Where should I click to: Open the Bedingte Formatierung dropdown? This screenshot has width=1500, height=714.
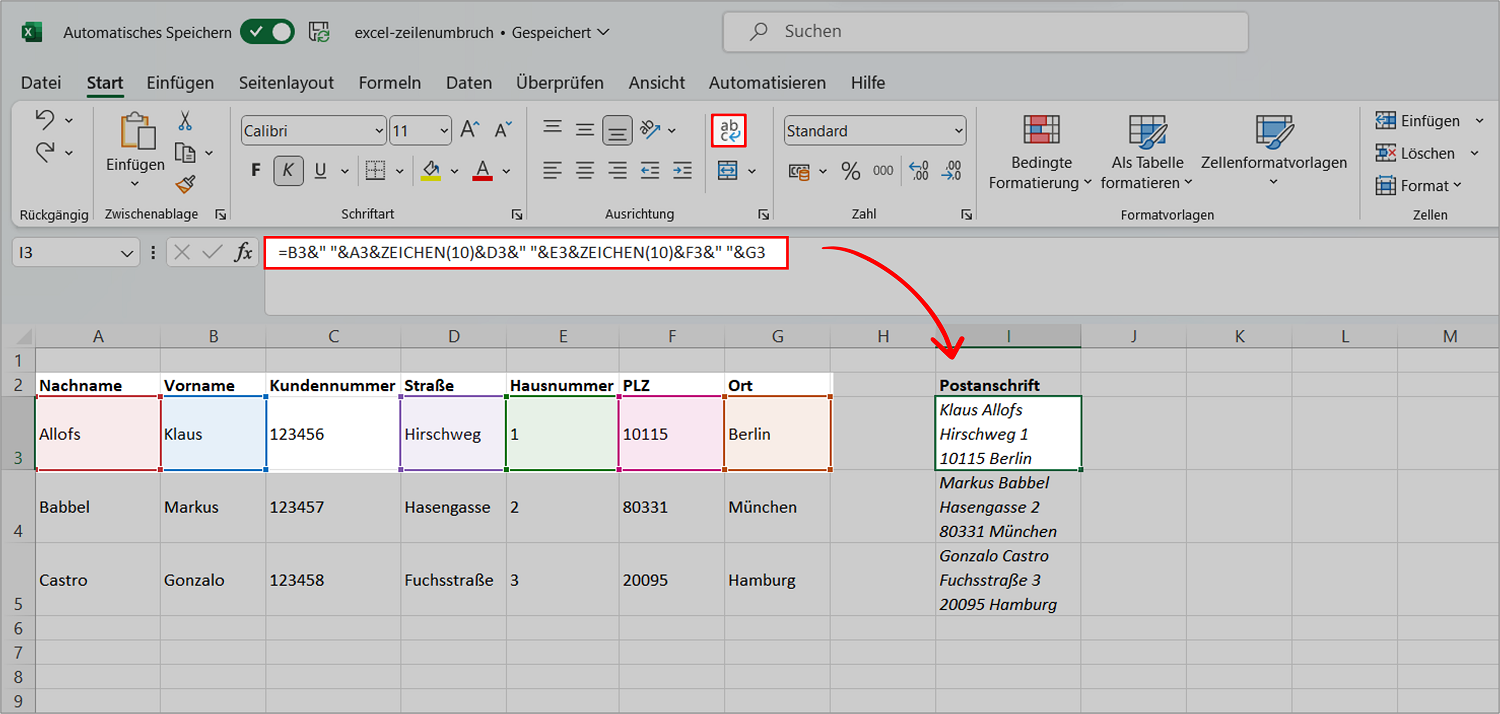[x=1041, y=154]
